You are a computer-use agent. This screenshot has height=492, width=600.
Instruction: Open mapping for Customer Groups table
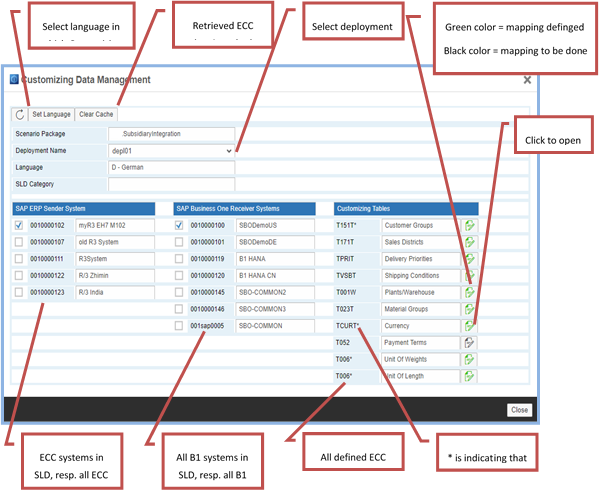470,226
